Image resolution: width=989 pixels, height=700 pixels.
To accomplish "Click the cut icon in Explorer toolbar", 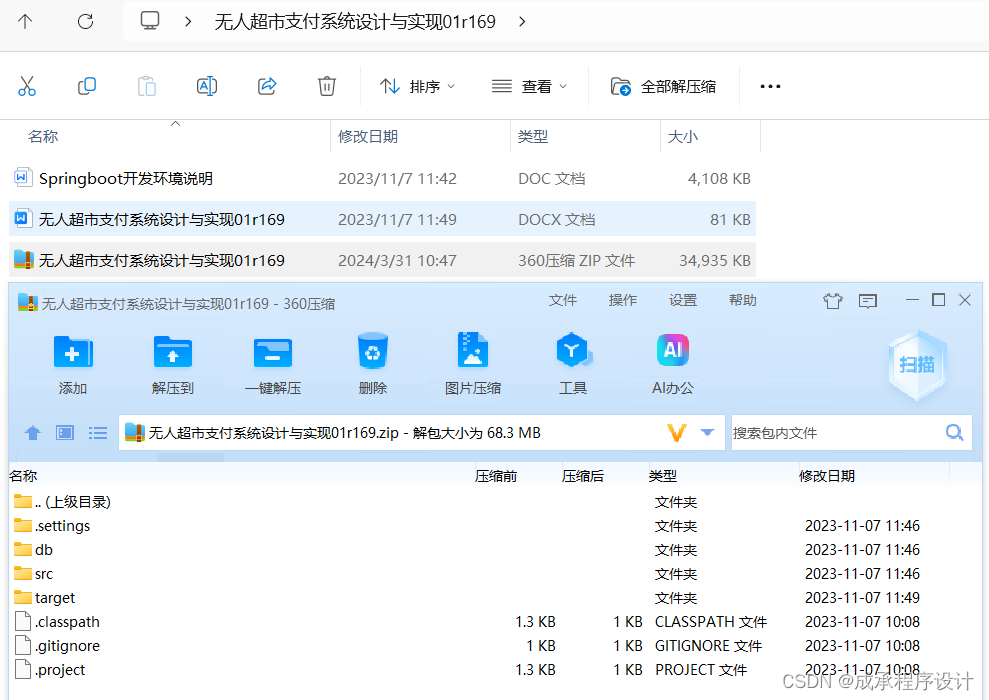I will (x=27, y=86).
